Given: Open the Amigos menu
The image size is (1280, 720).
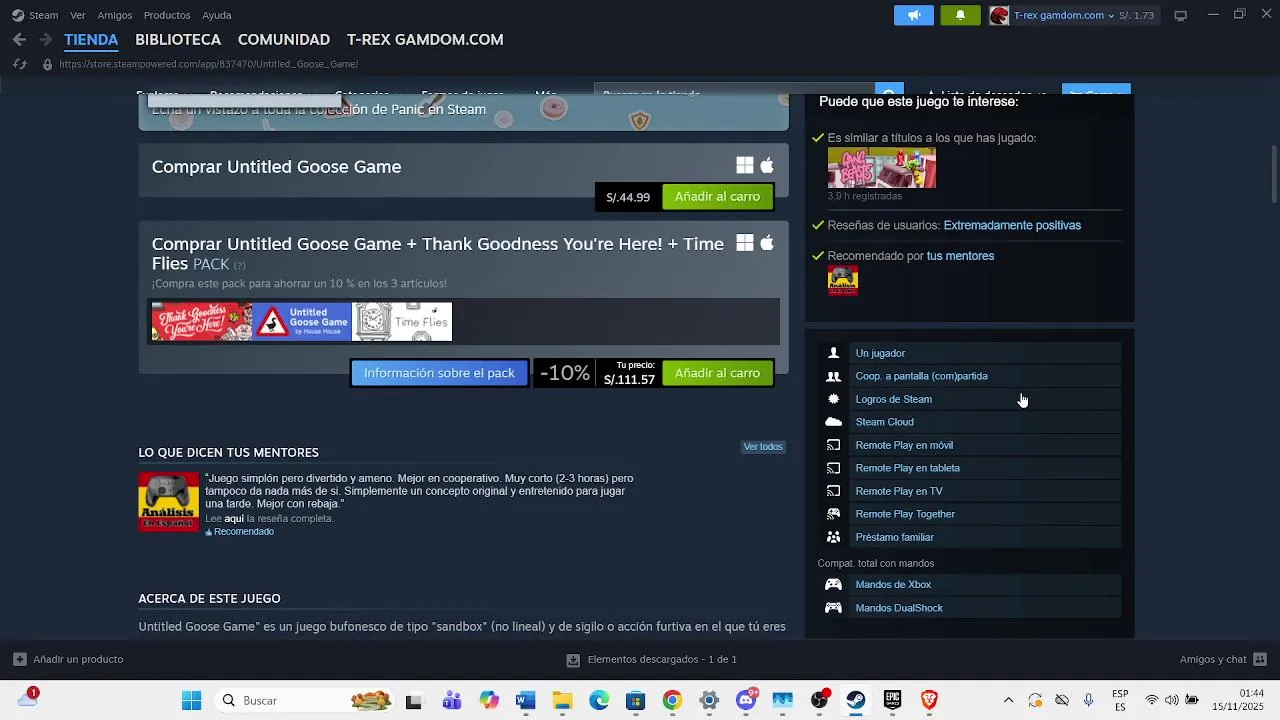Looking at the screenshot, I should click(115, 15).
